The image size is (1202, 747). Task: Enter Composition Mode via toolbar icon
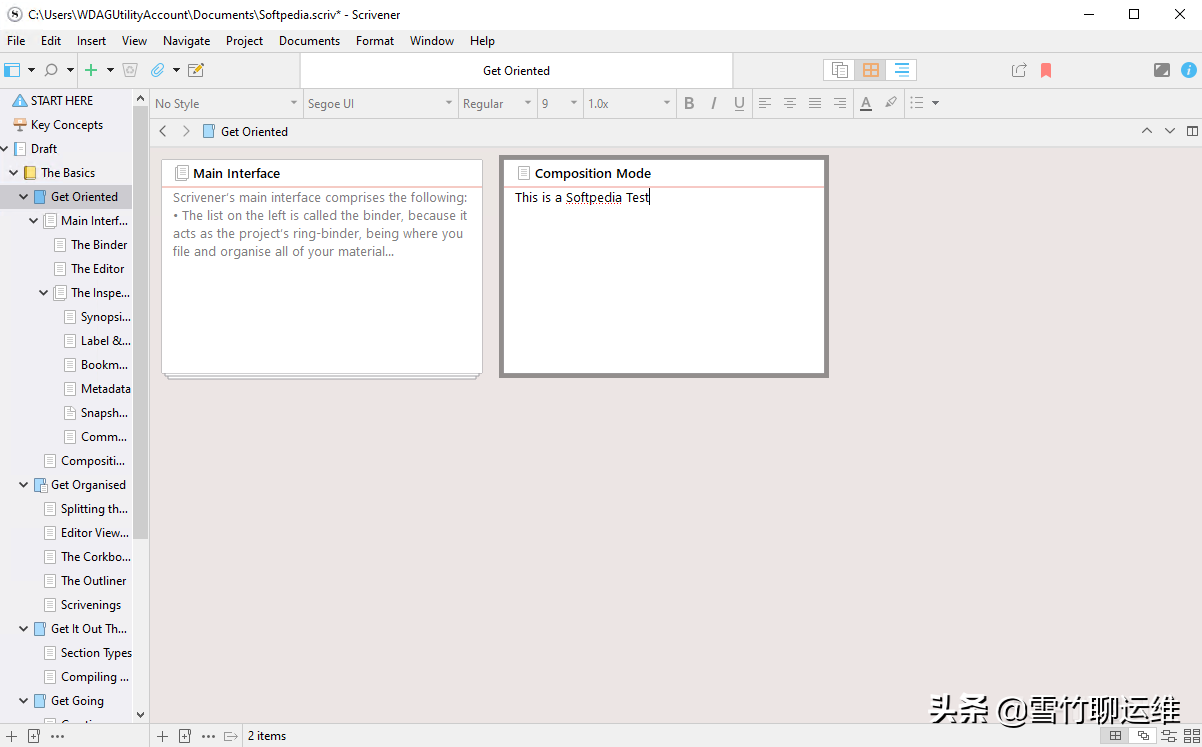tap(1161, 70)
